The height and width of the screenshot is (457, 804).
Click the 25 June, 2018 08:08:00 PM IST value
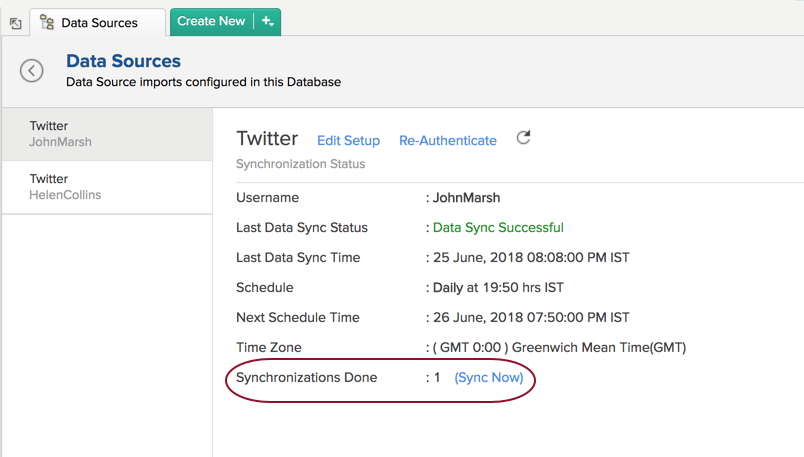click(x=531, y=257)
